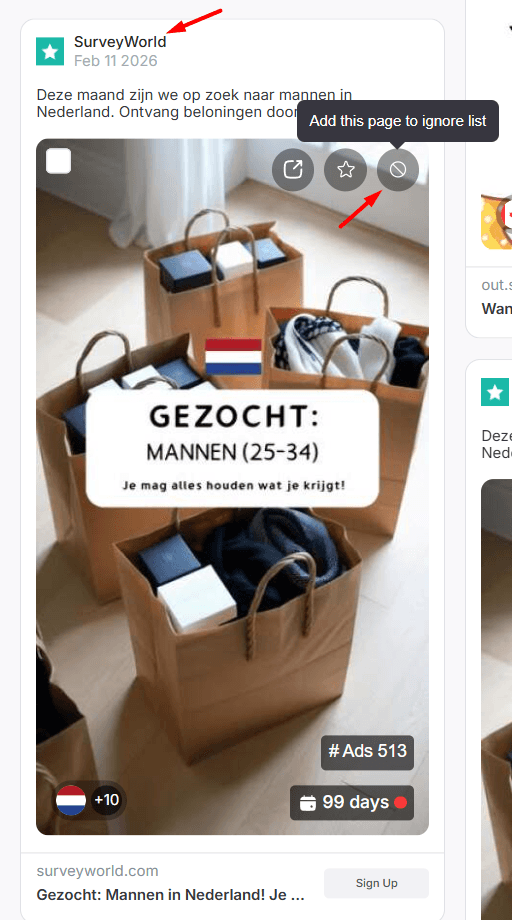Click green star logo on second card

coord(495,392)
